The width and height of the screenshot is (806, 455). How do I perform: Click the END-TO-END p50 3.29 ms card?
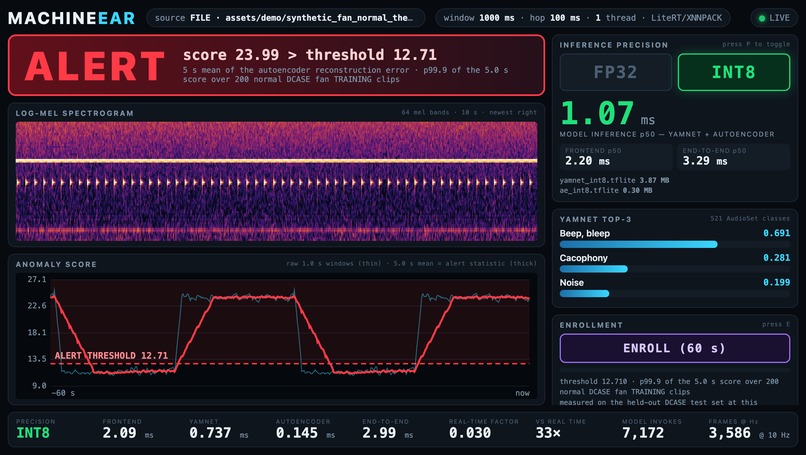click(734, 157)
